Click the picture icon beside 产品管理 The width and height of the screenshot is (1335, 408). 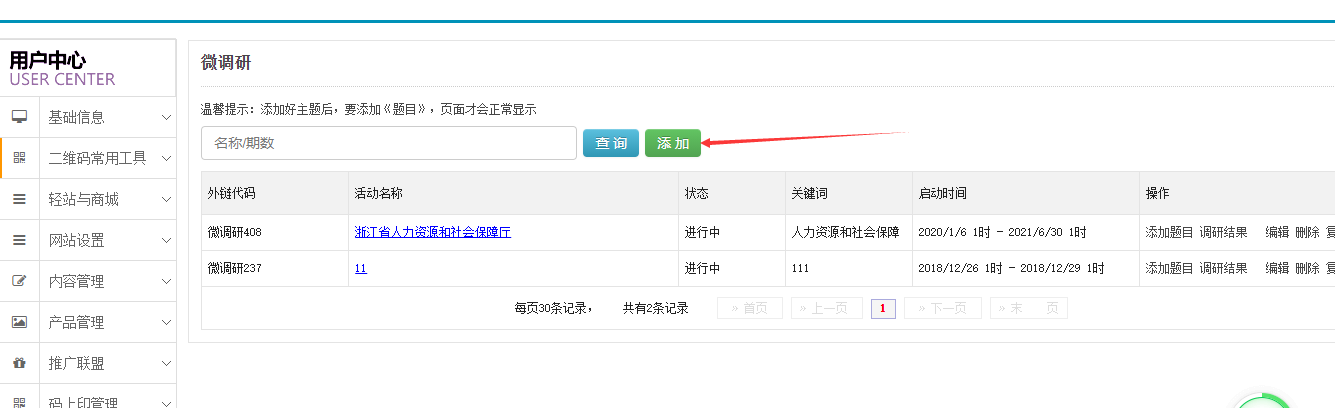pos(19,322)
